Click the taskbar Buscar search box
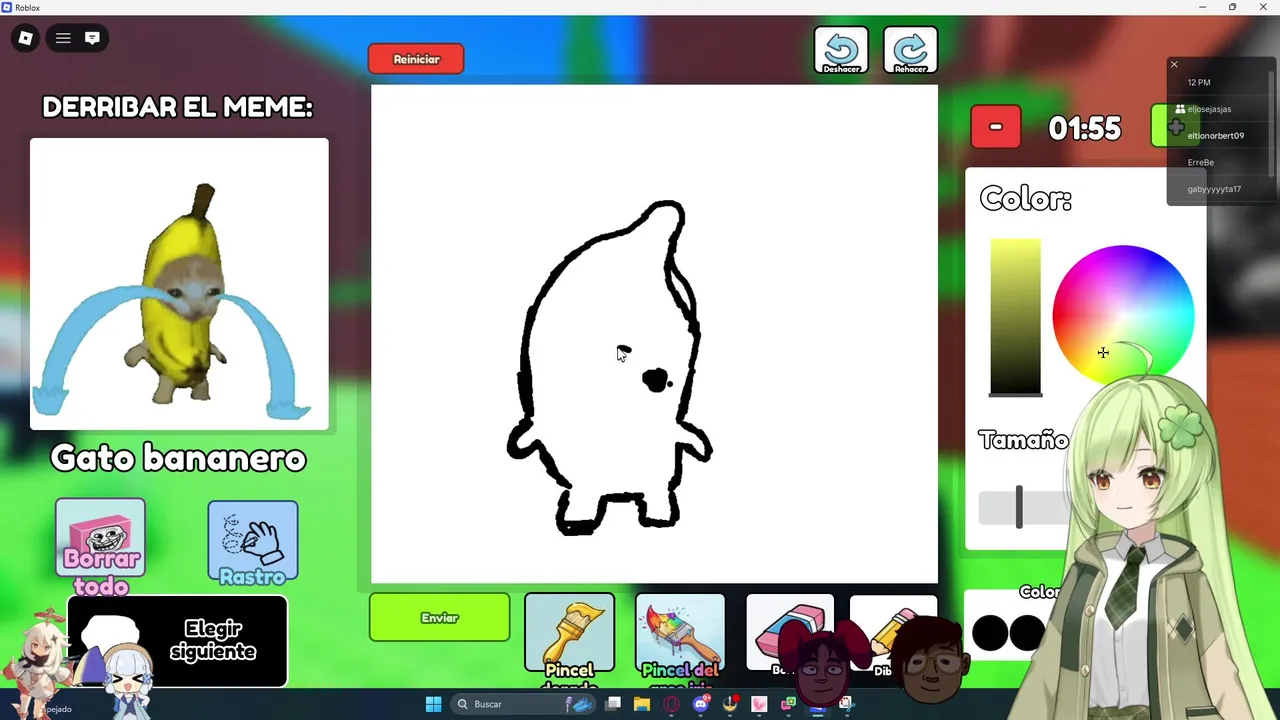The image size is (1280, 720). click(523, 704)
